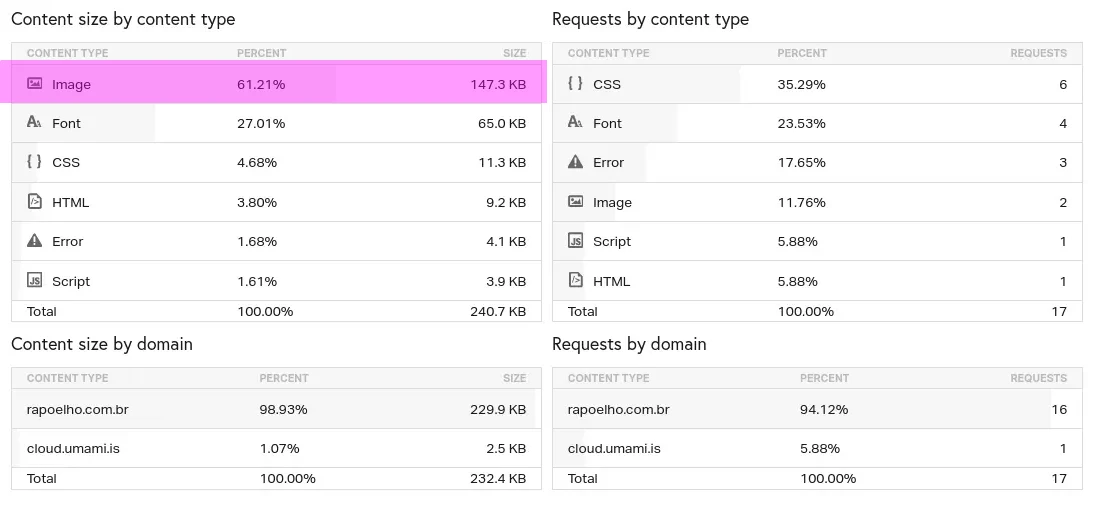Image resolution: width=1102 pixels, height=508 pixels.
Task: Click the CSS braces icon in content size table
Action: (x=34, y=162)
